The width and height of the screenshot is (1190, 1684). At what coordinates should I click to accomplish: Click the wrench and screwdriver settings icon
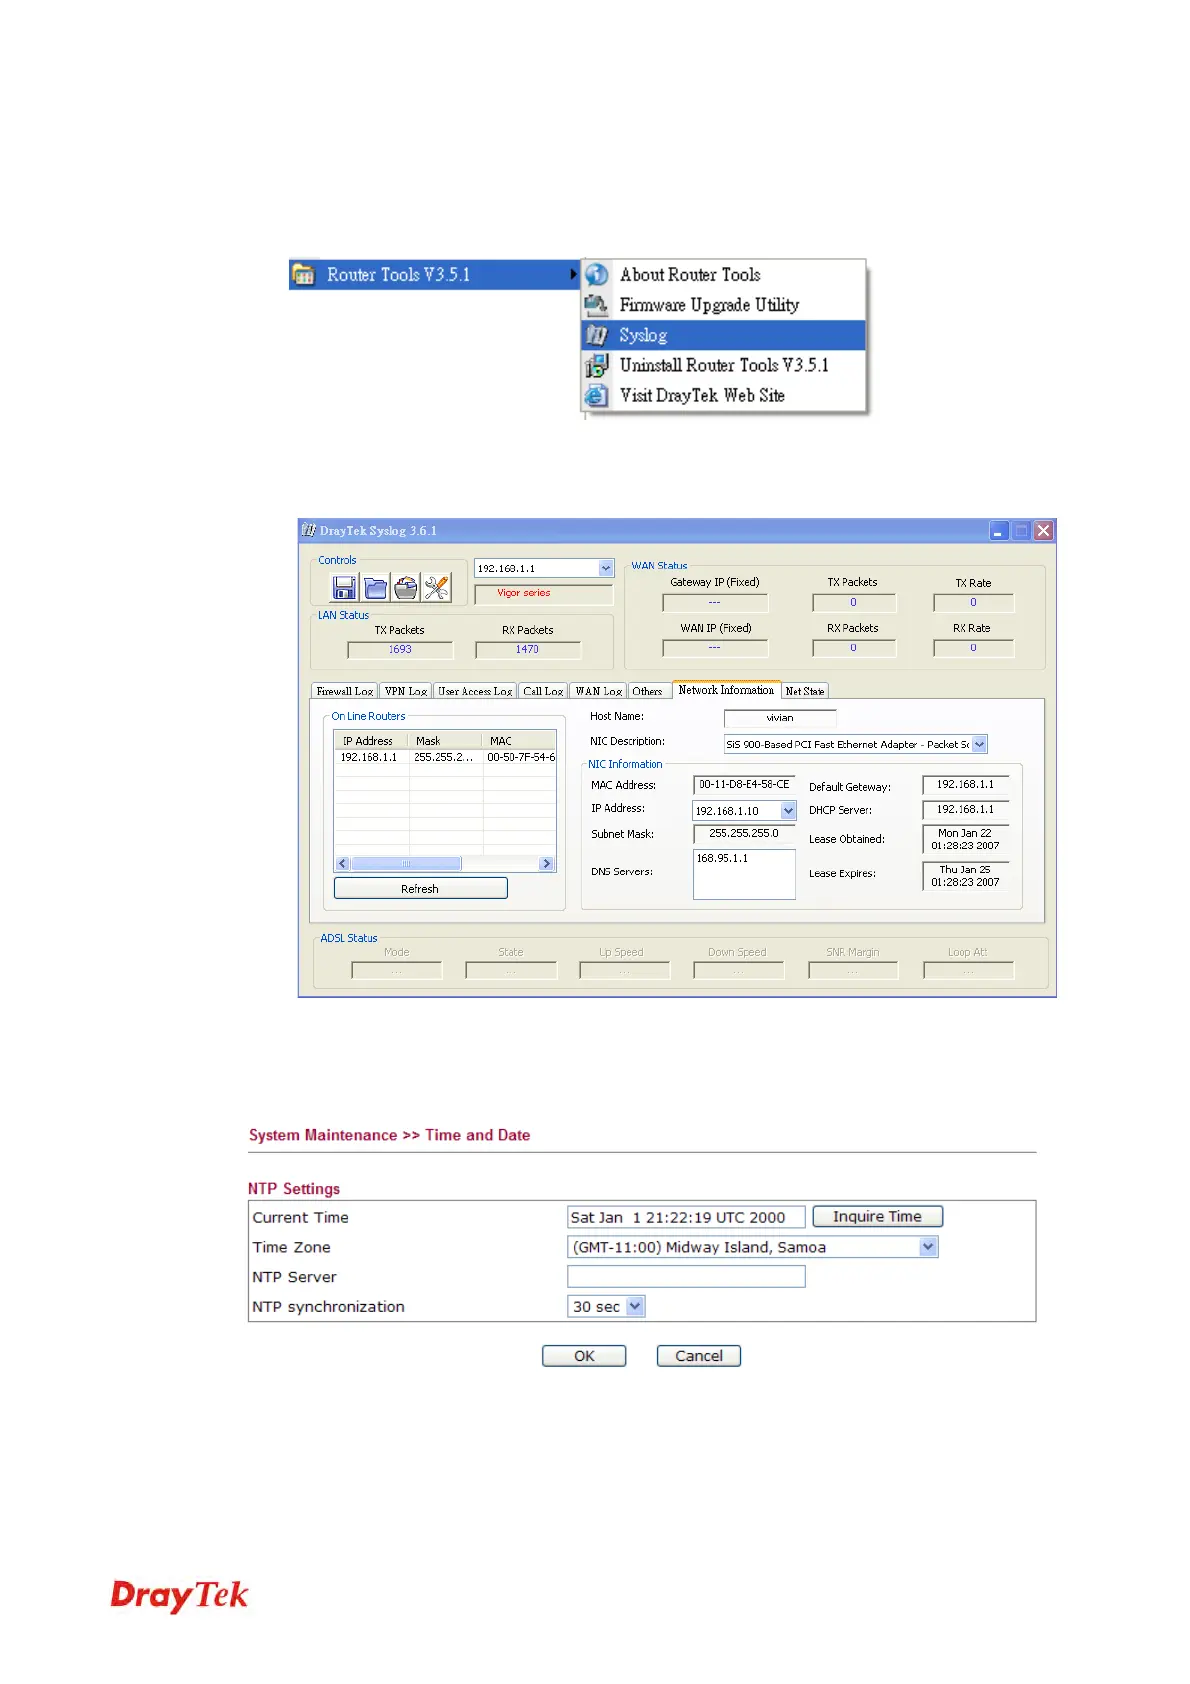pos(437,588)
